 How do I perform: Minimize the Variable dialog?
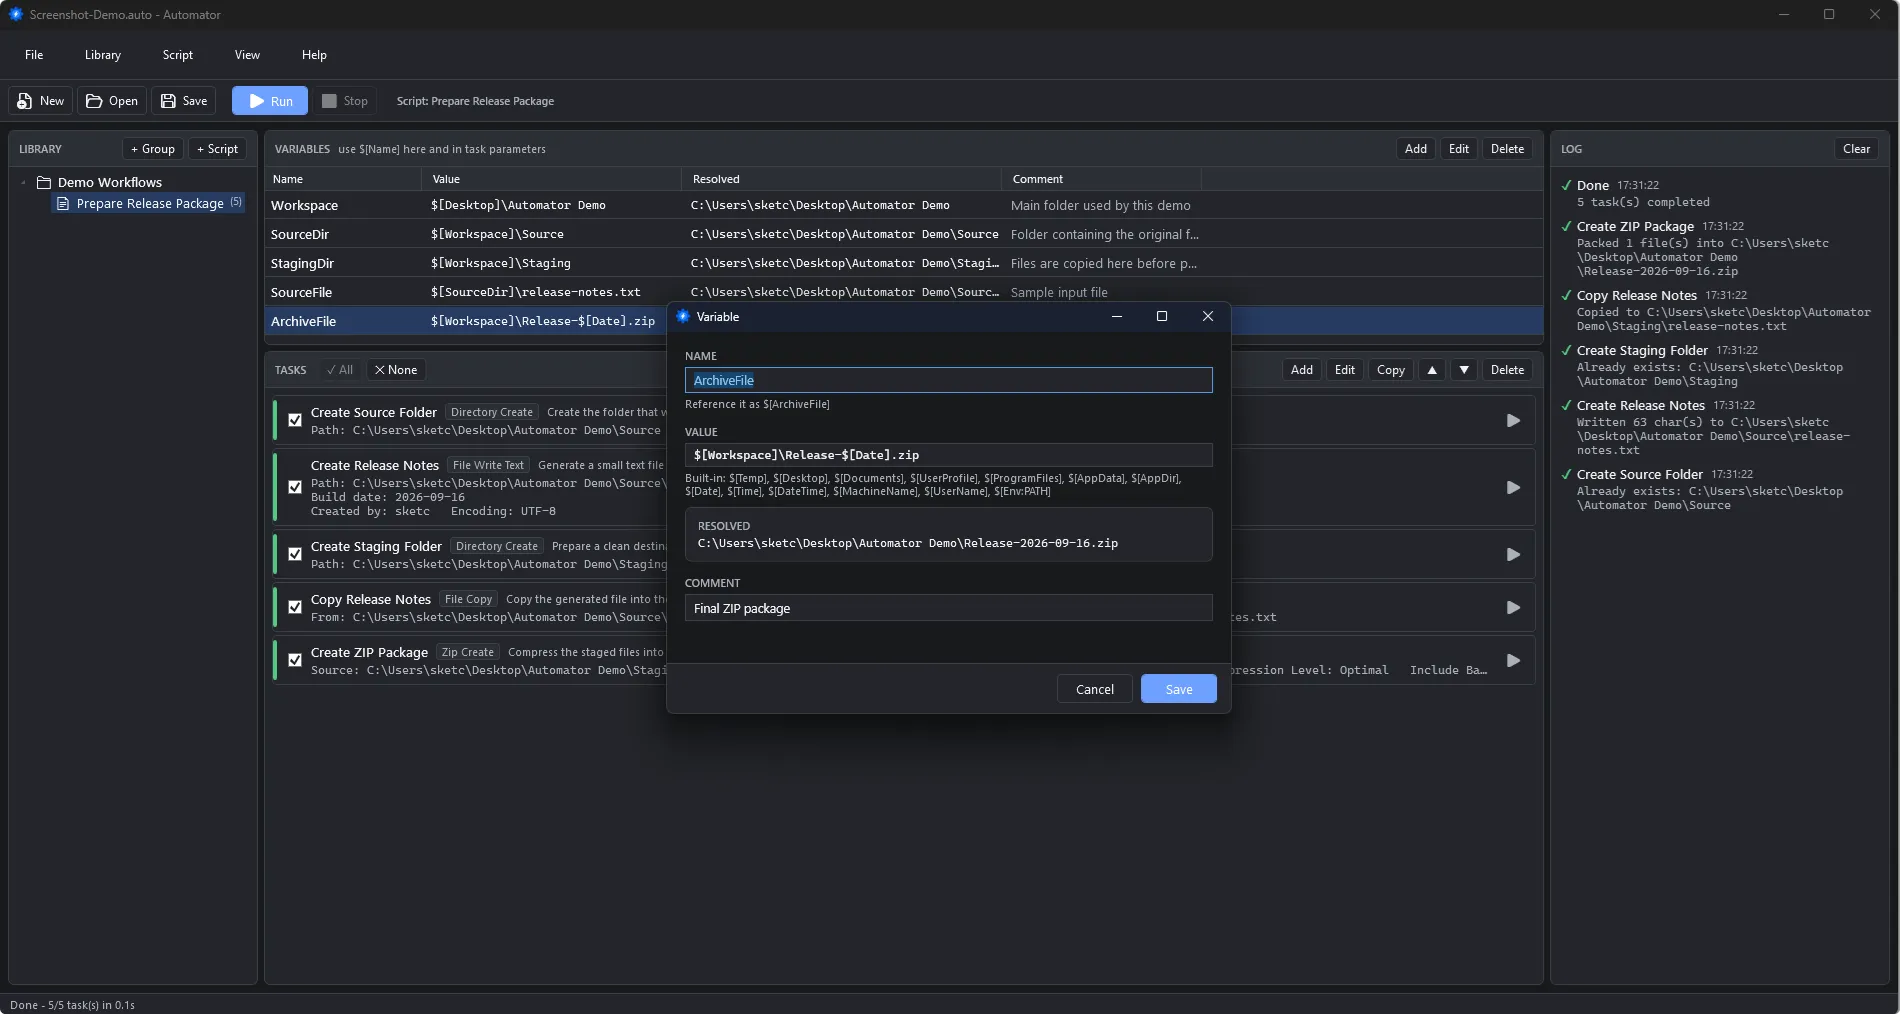point(1117,316)
